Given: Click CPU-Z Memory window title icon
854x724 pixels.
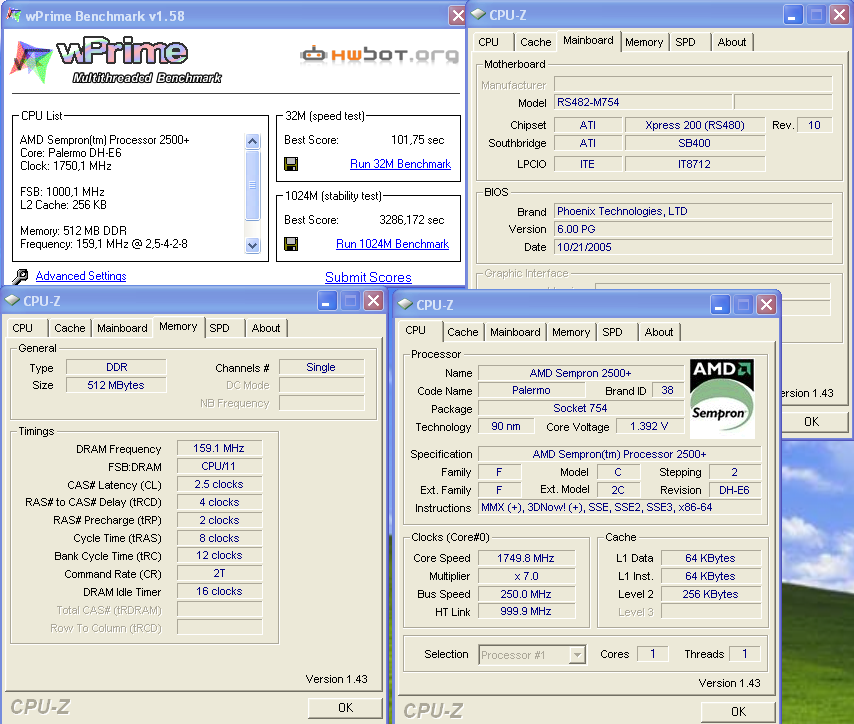Looking at the screenshot, I should 12,301.
